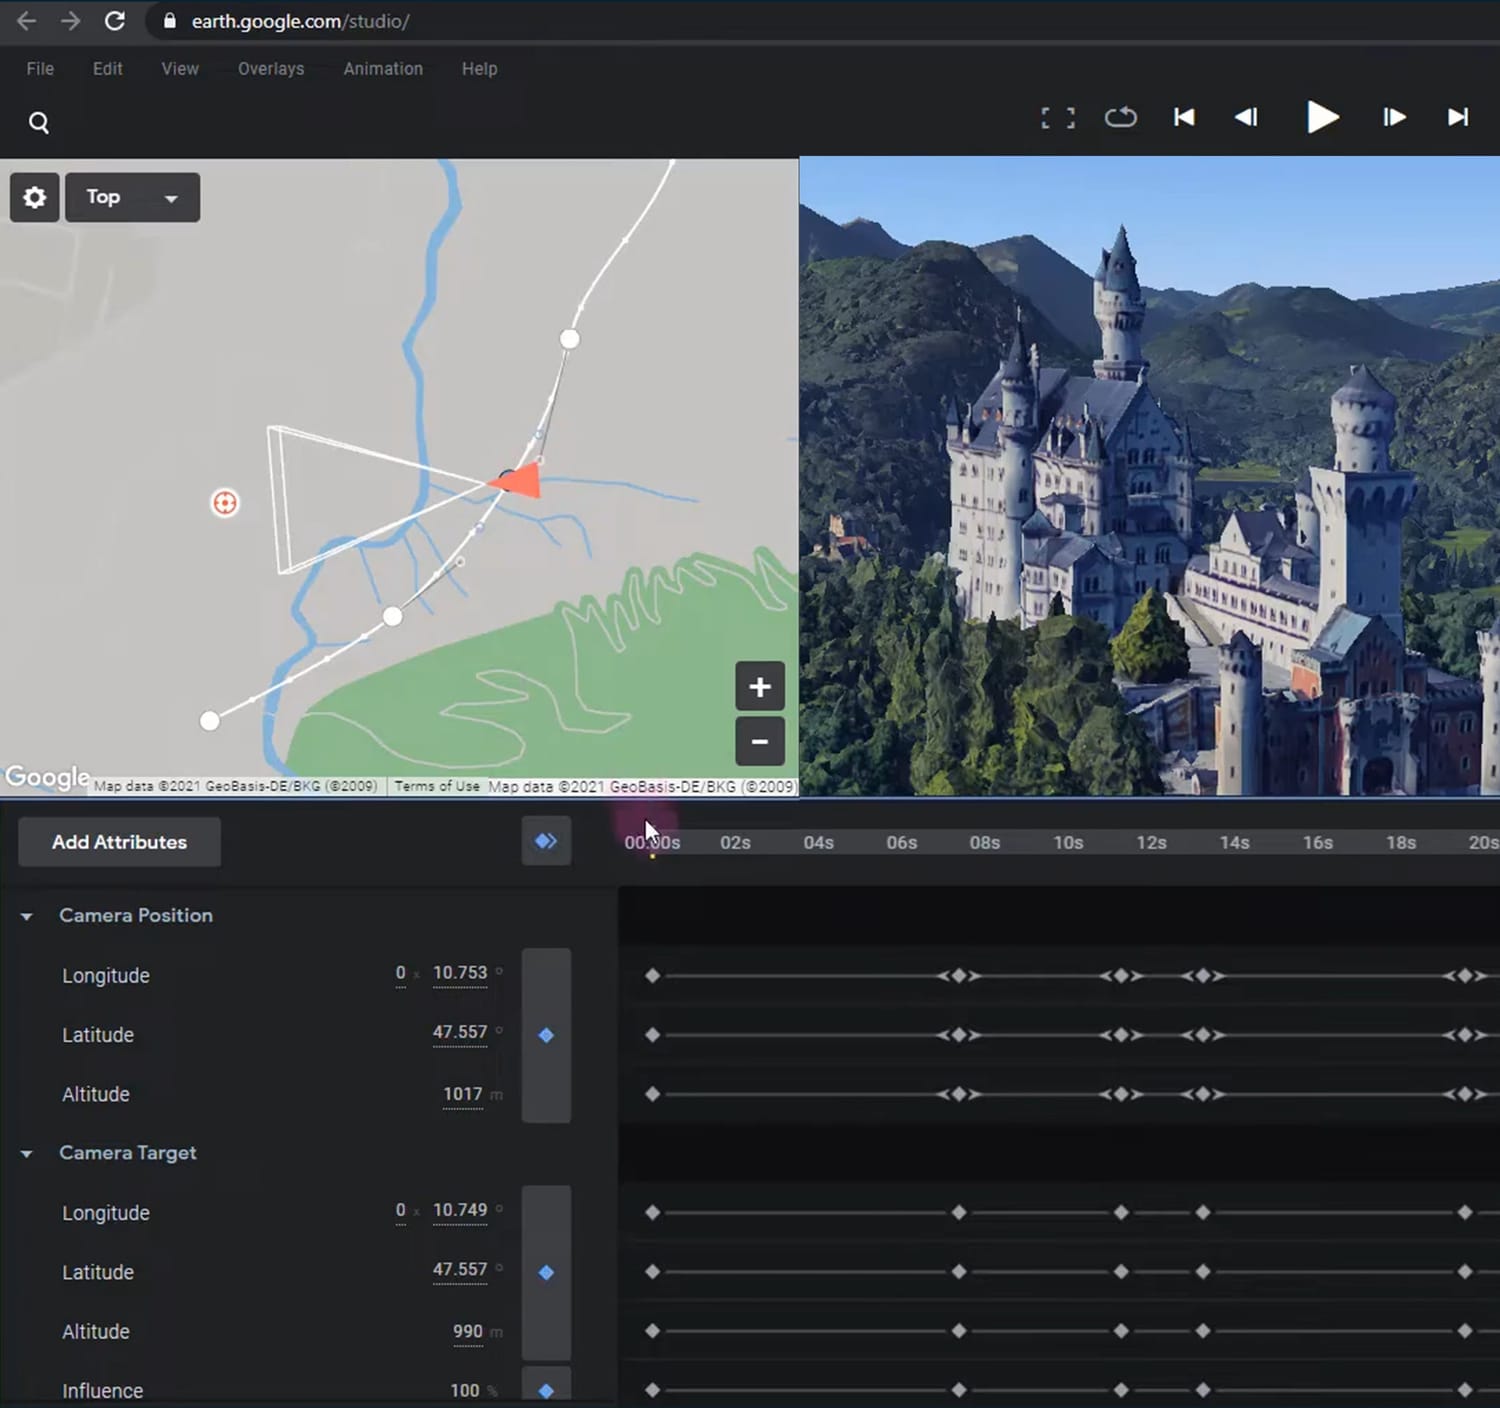
Task: Open the Top view dropdown
Action: (x=132, y=197)
